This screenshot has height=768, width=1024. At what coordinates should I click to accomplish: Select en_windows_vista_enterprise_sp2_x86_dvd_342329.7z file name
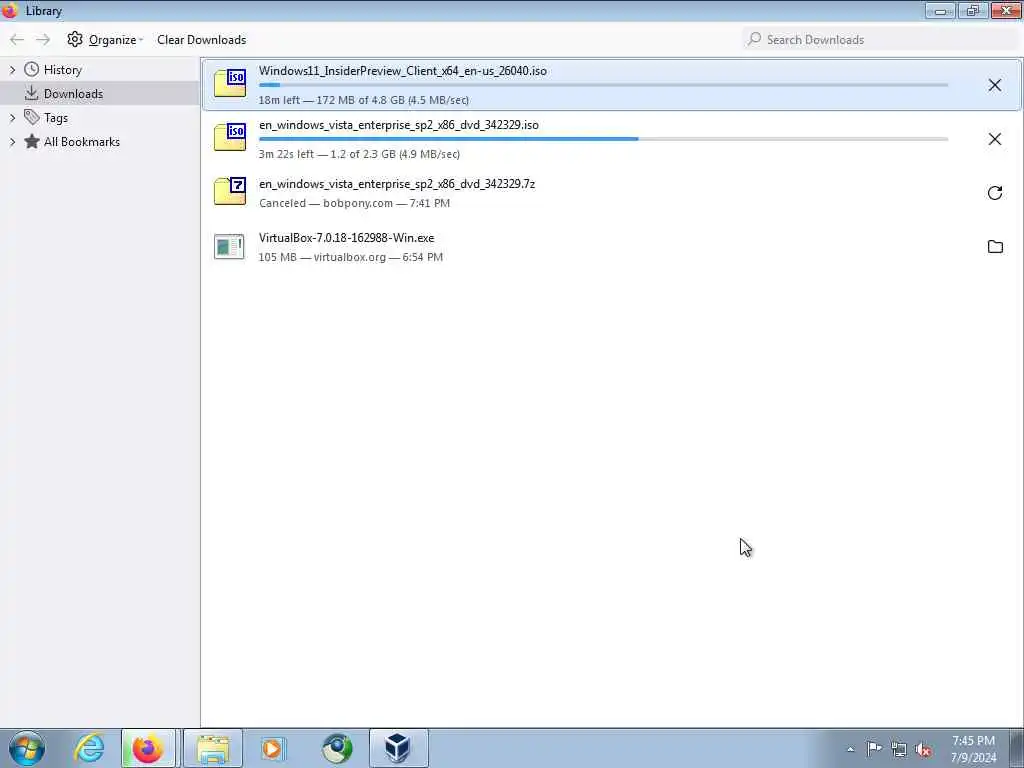(397, 184)
